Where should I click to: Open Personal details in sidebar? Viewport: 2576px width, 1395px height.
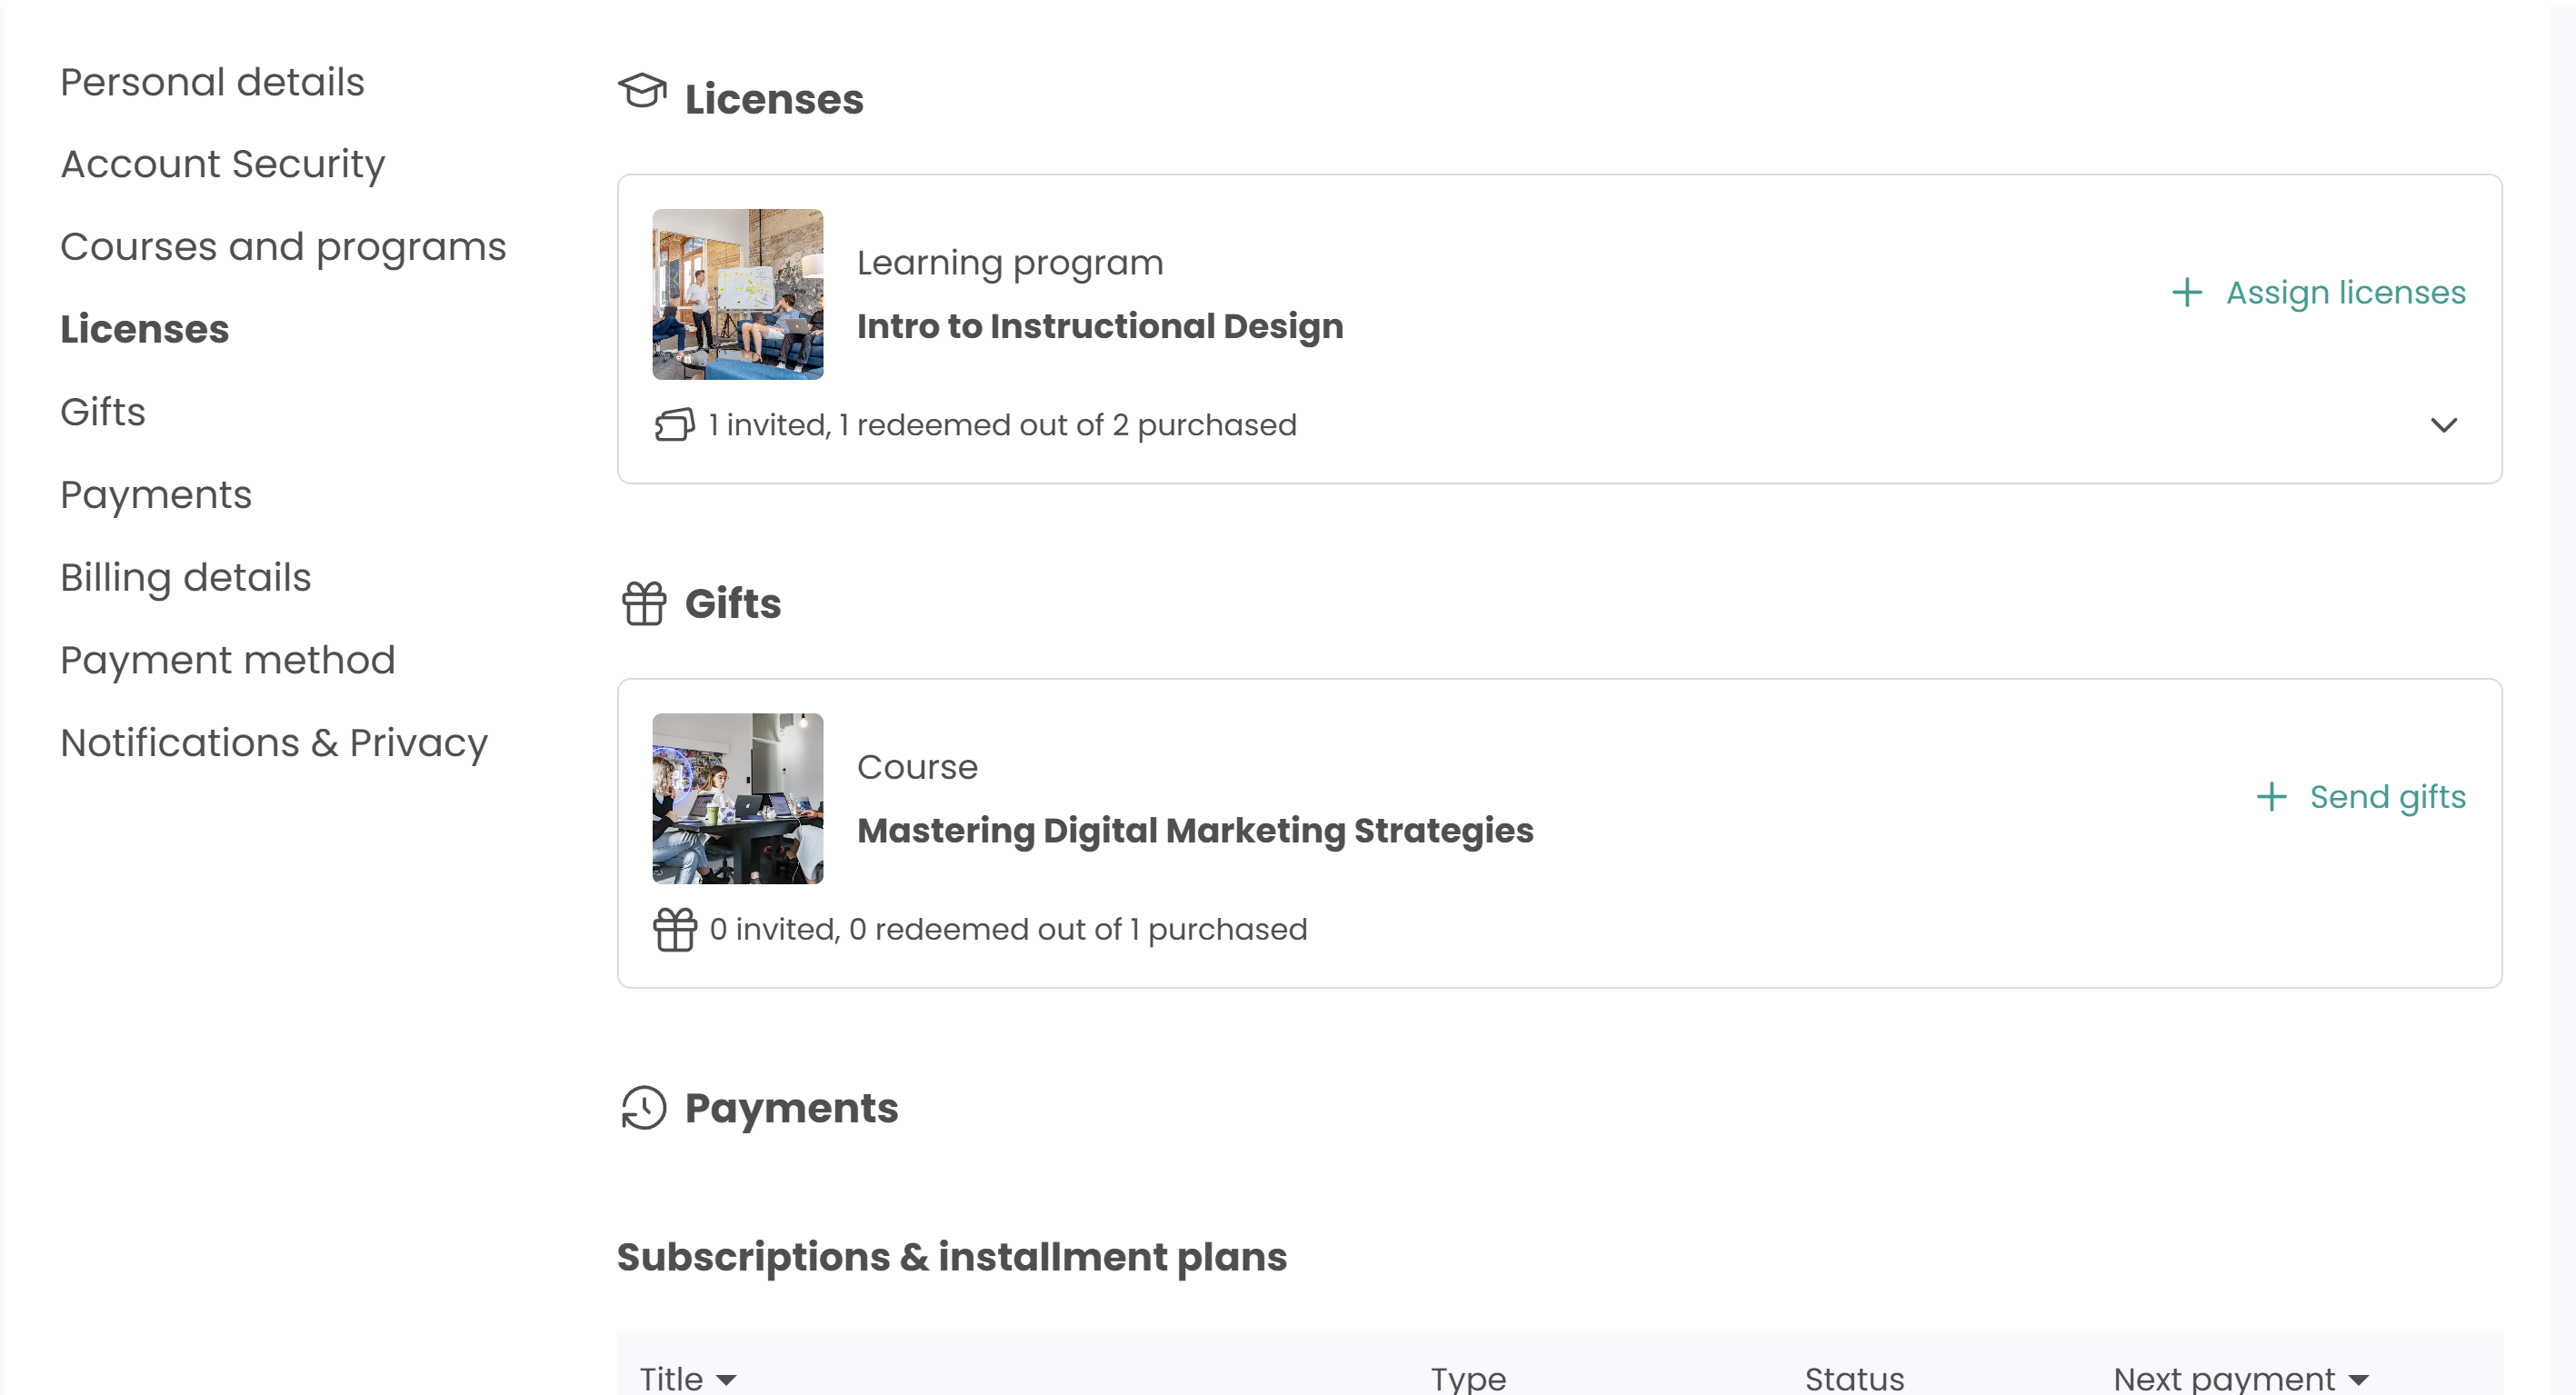tap(212, 82)
